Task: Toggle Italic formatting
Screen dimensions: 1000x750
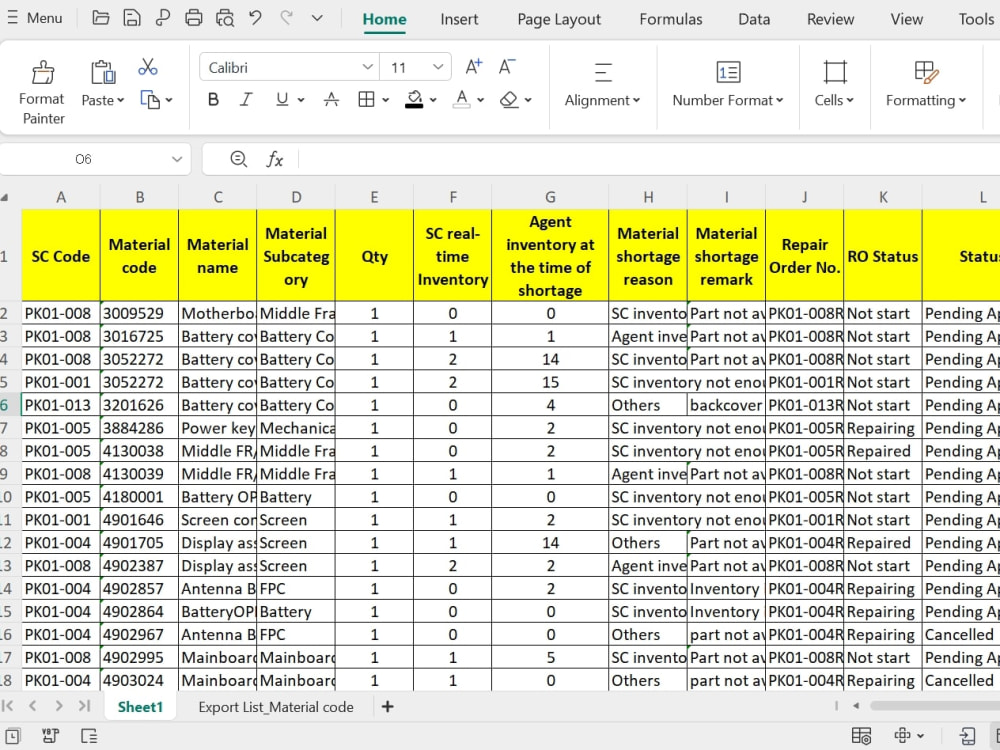Action: coord(246,99)
